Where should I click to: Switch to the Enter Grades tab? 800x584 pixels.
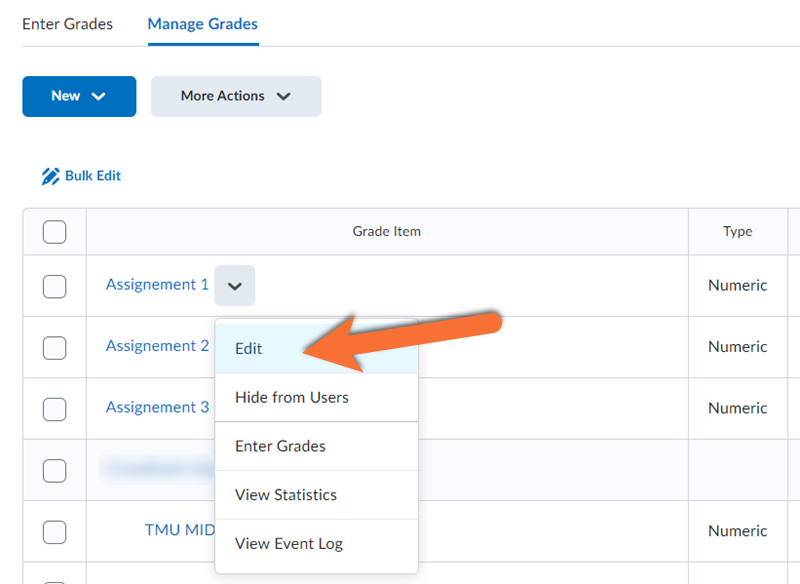pos(67,24)
